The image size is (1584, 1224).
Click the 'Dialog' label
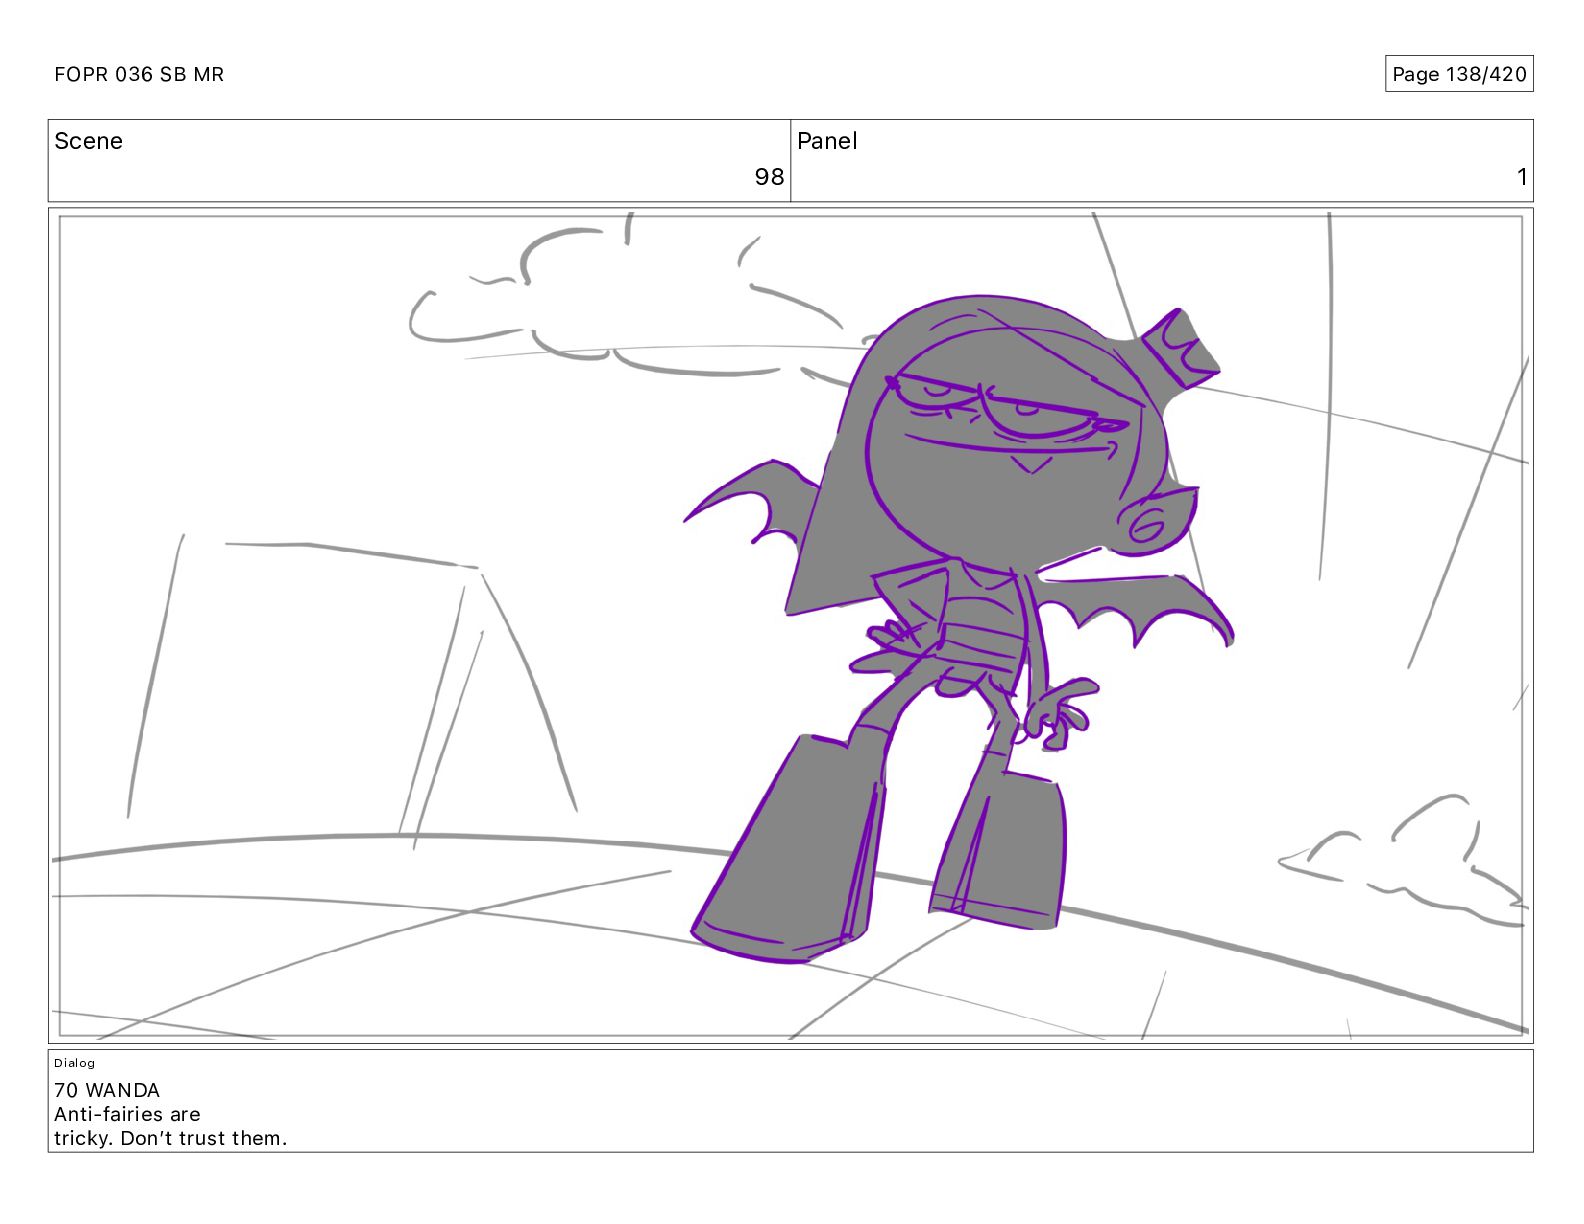75,1063
